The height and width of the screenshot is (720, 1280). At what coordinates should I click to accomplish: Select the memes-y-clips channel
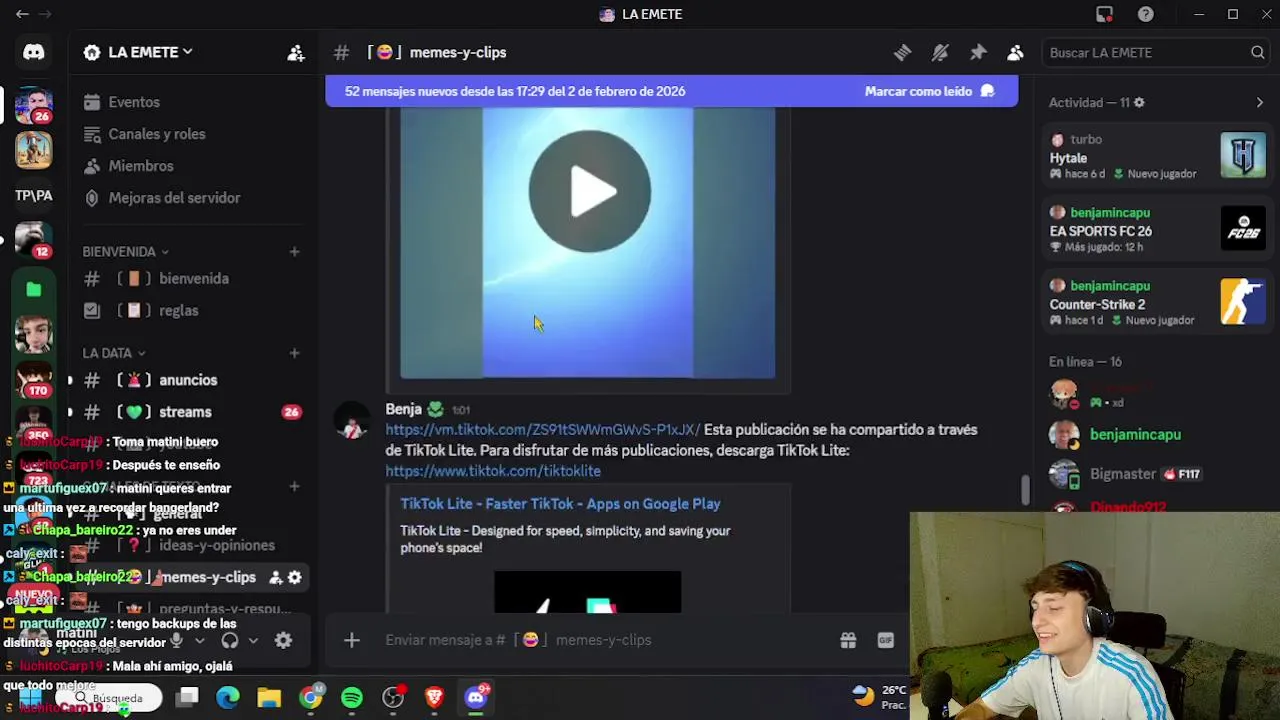(x=192, y=578)
